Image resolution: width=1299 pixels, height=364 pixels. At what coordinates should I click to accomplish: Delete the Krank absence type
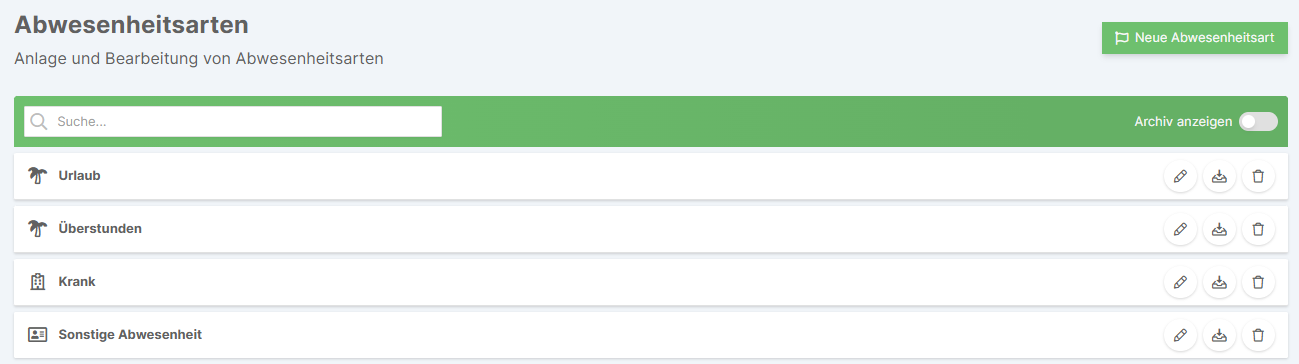coord(1258,282)
